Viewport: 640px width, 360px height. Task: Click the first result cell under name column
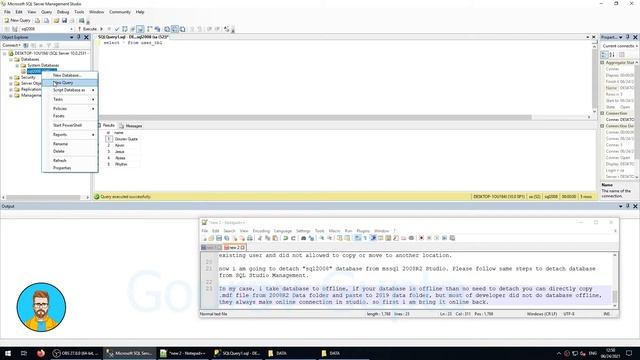coord(126,139)
